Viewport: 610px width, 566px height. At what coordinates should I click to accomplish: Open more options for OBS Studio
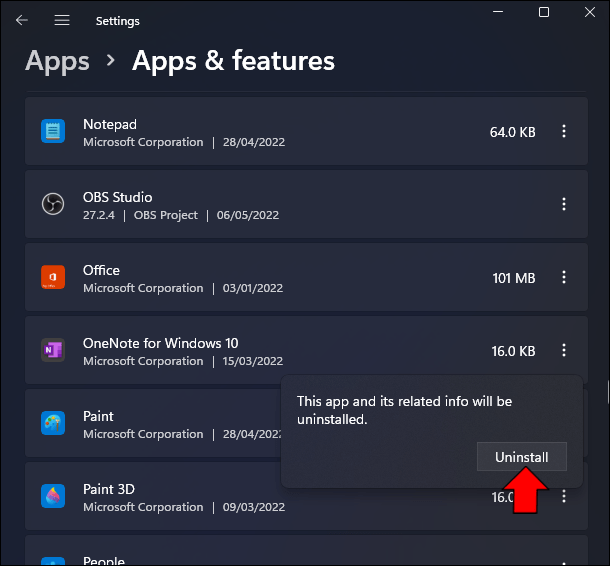pyautogui.click(x=564, y=204)
